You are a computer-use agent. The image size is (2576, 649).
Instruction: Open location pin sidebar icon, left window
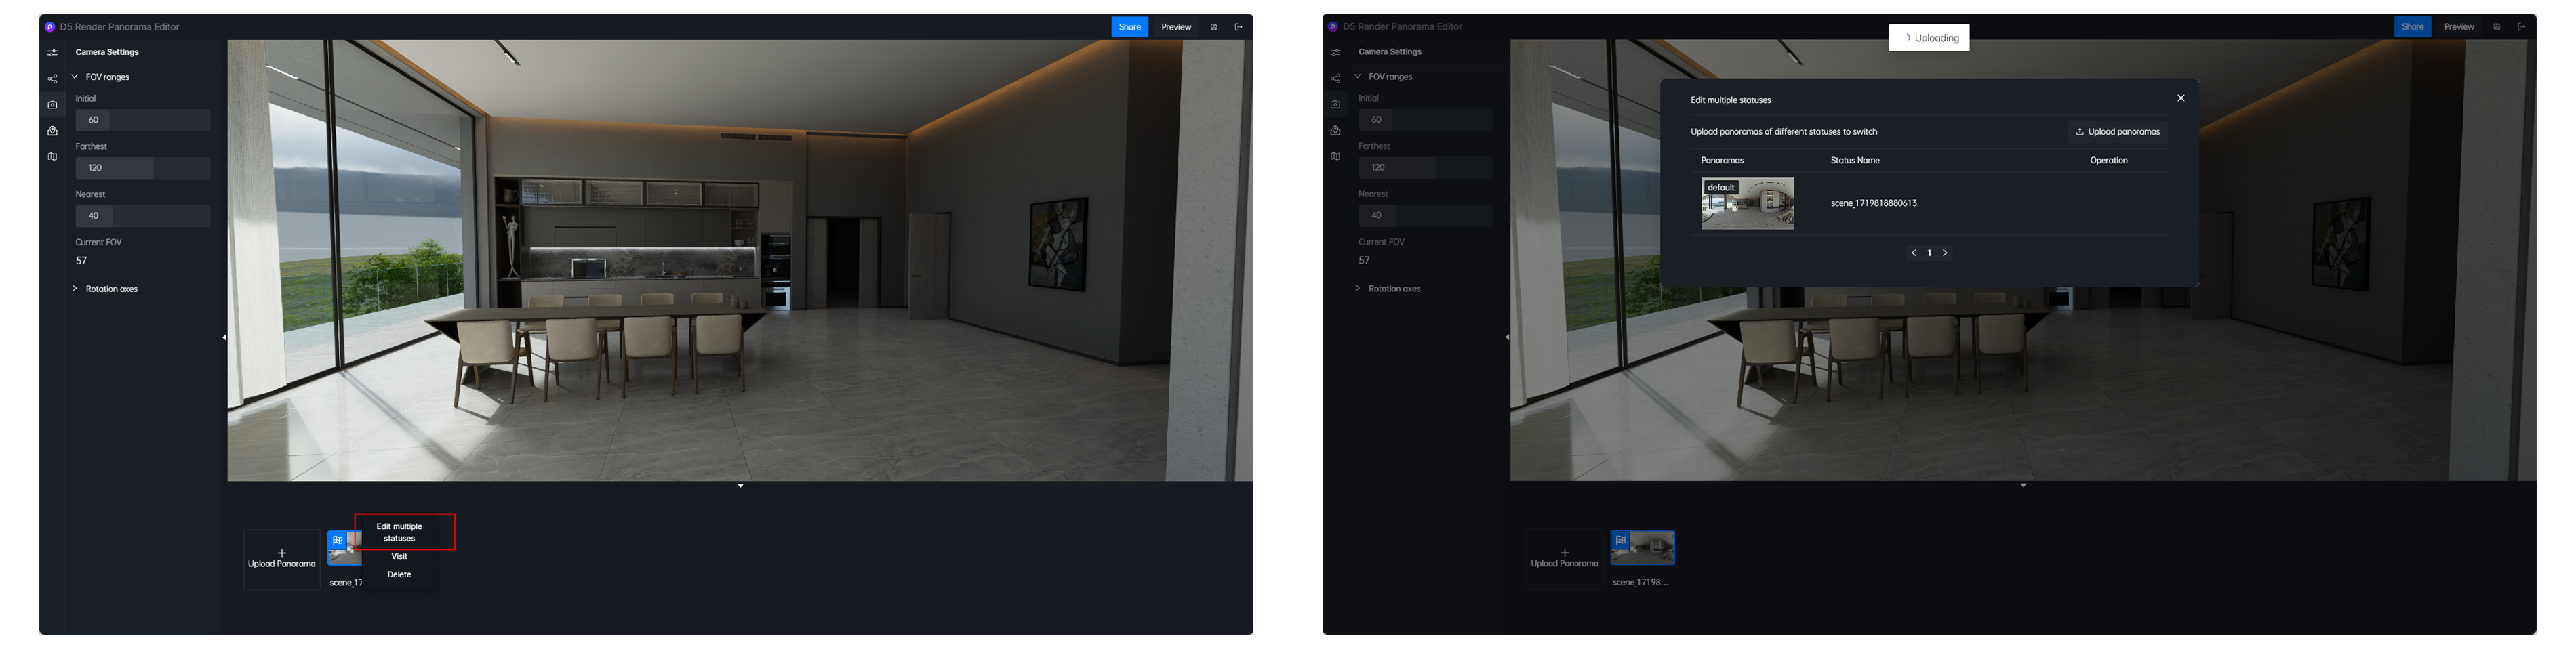[52, 131]
